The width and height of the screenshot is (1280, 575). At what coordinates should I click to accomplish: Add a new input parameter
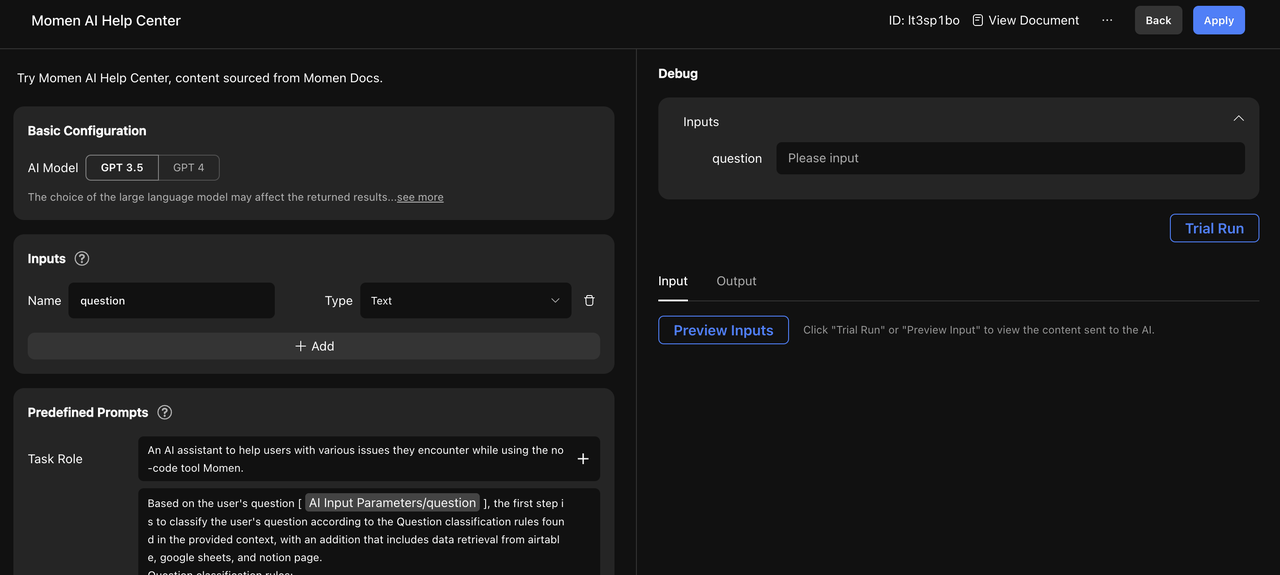tap(314, 346)
